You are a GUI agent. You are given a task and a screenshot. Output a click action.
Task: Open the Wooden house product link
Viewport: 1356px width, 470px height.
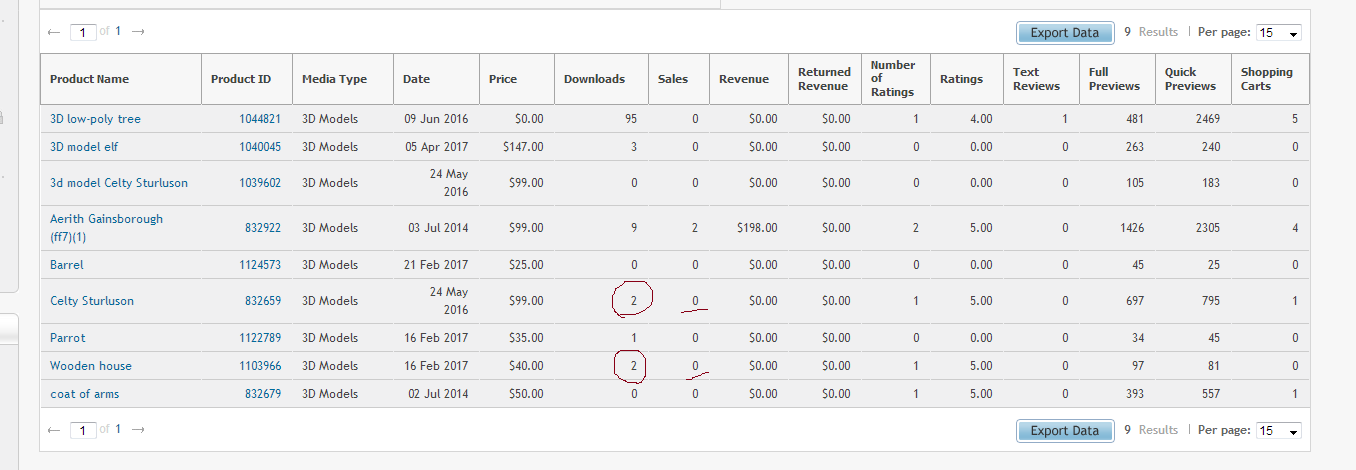pyautogui.click(x=91, y=366)
